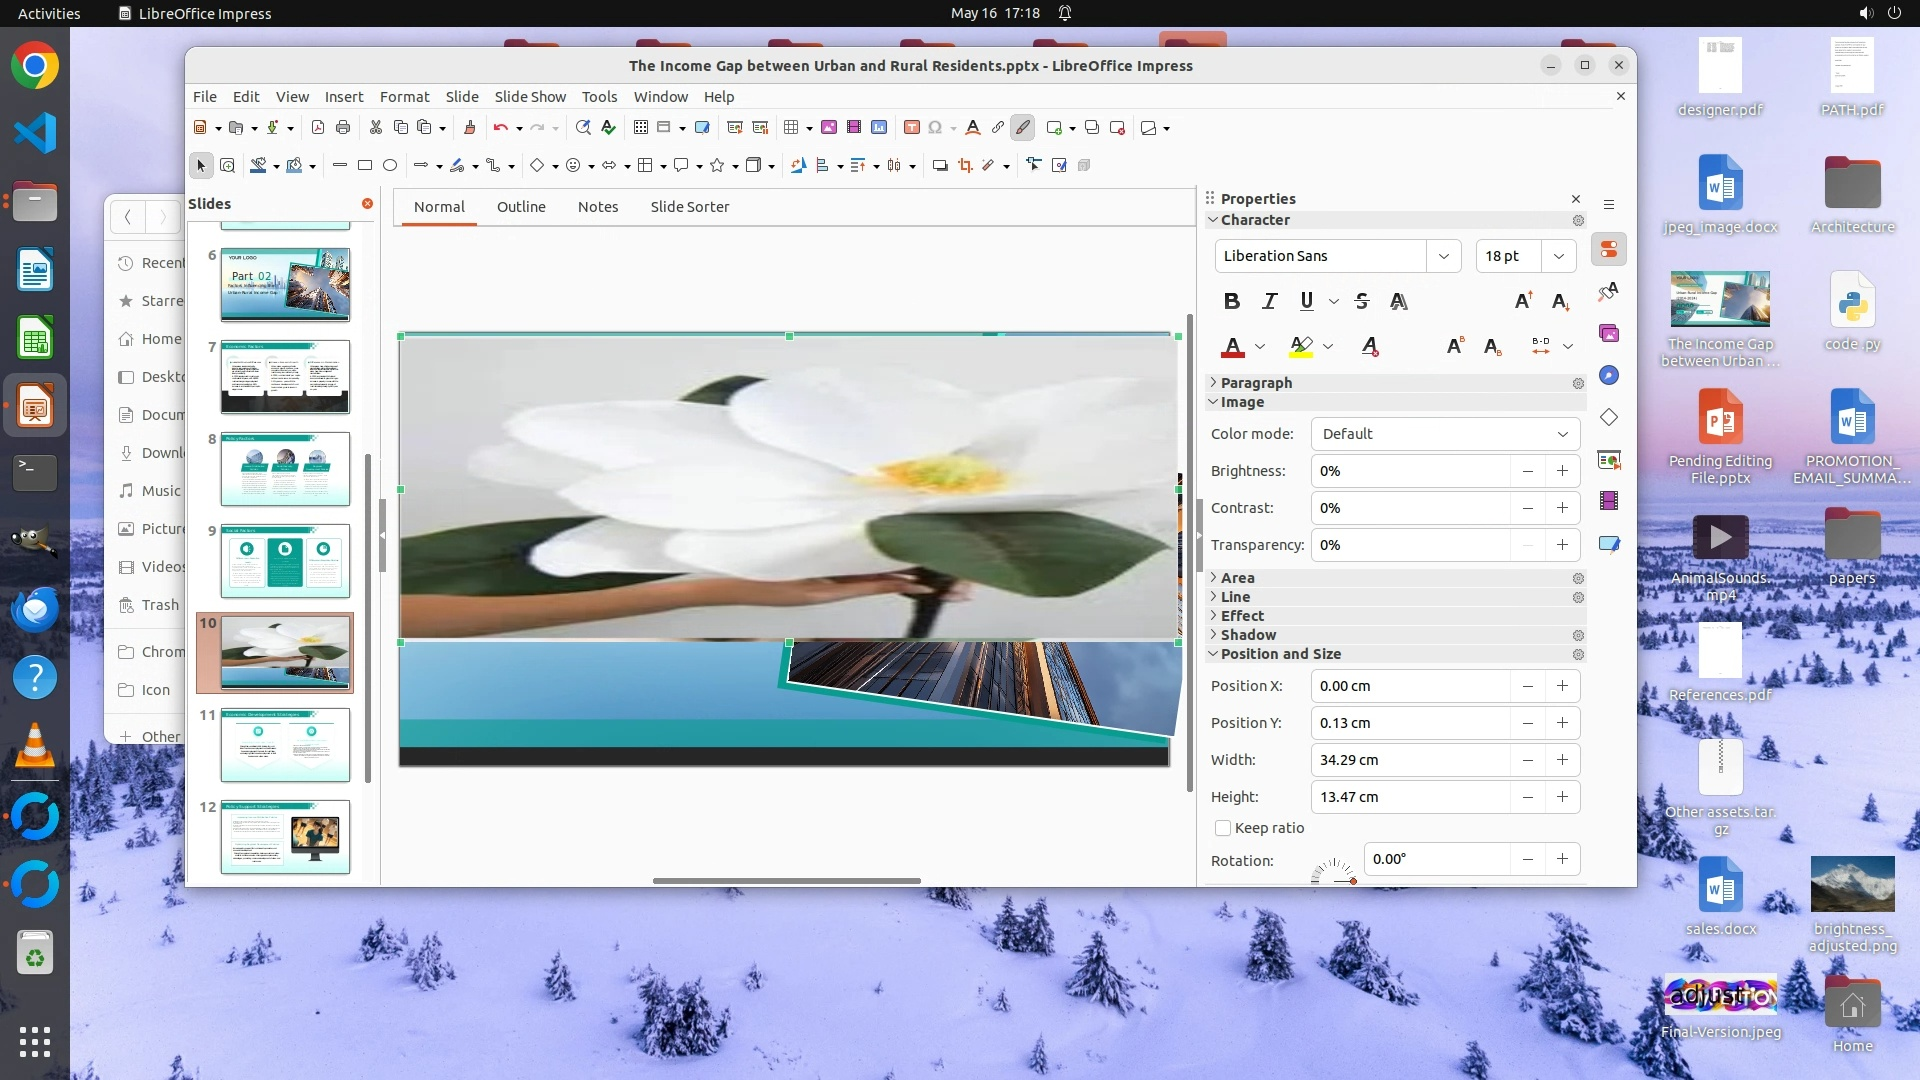Viewport: 1920px width, 1080px height.
Task: Click Insert Image toolbar icon
Action: coord(828,128)
